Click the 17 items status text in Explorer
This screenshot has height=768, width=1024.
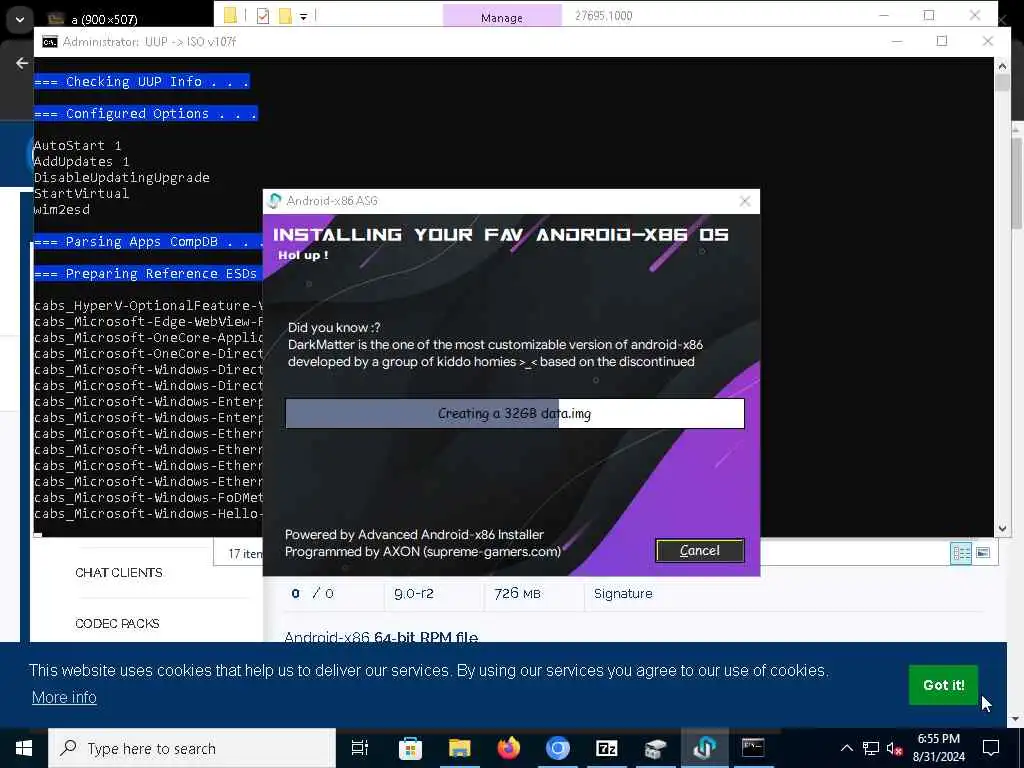pyautogui.click(x=245, y=554)
